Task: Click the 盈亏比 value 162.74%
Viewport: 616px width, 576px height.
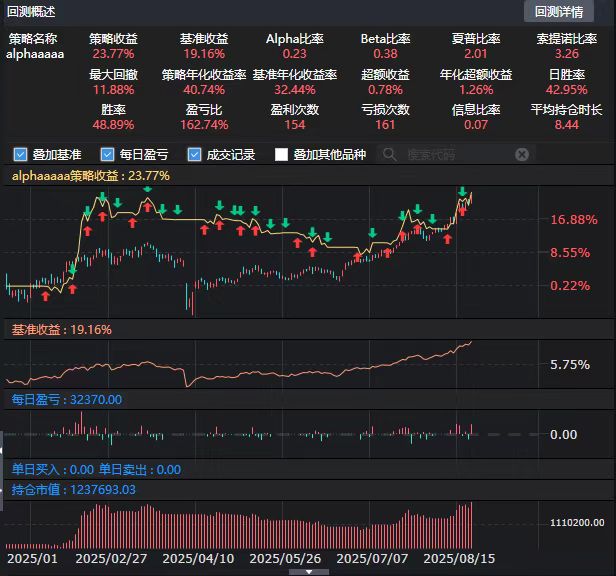Action: pyautogui.click(x=204, y=125)
